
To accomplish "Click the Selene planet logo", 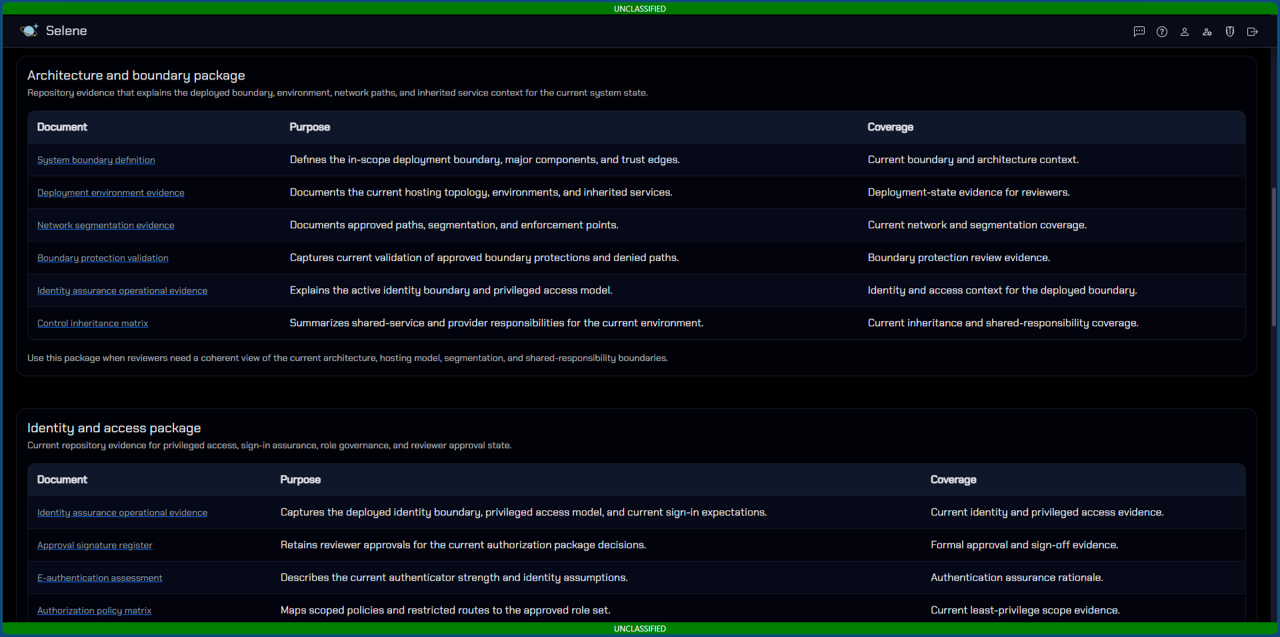I will 29,31.
